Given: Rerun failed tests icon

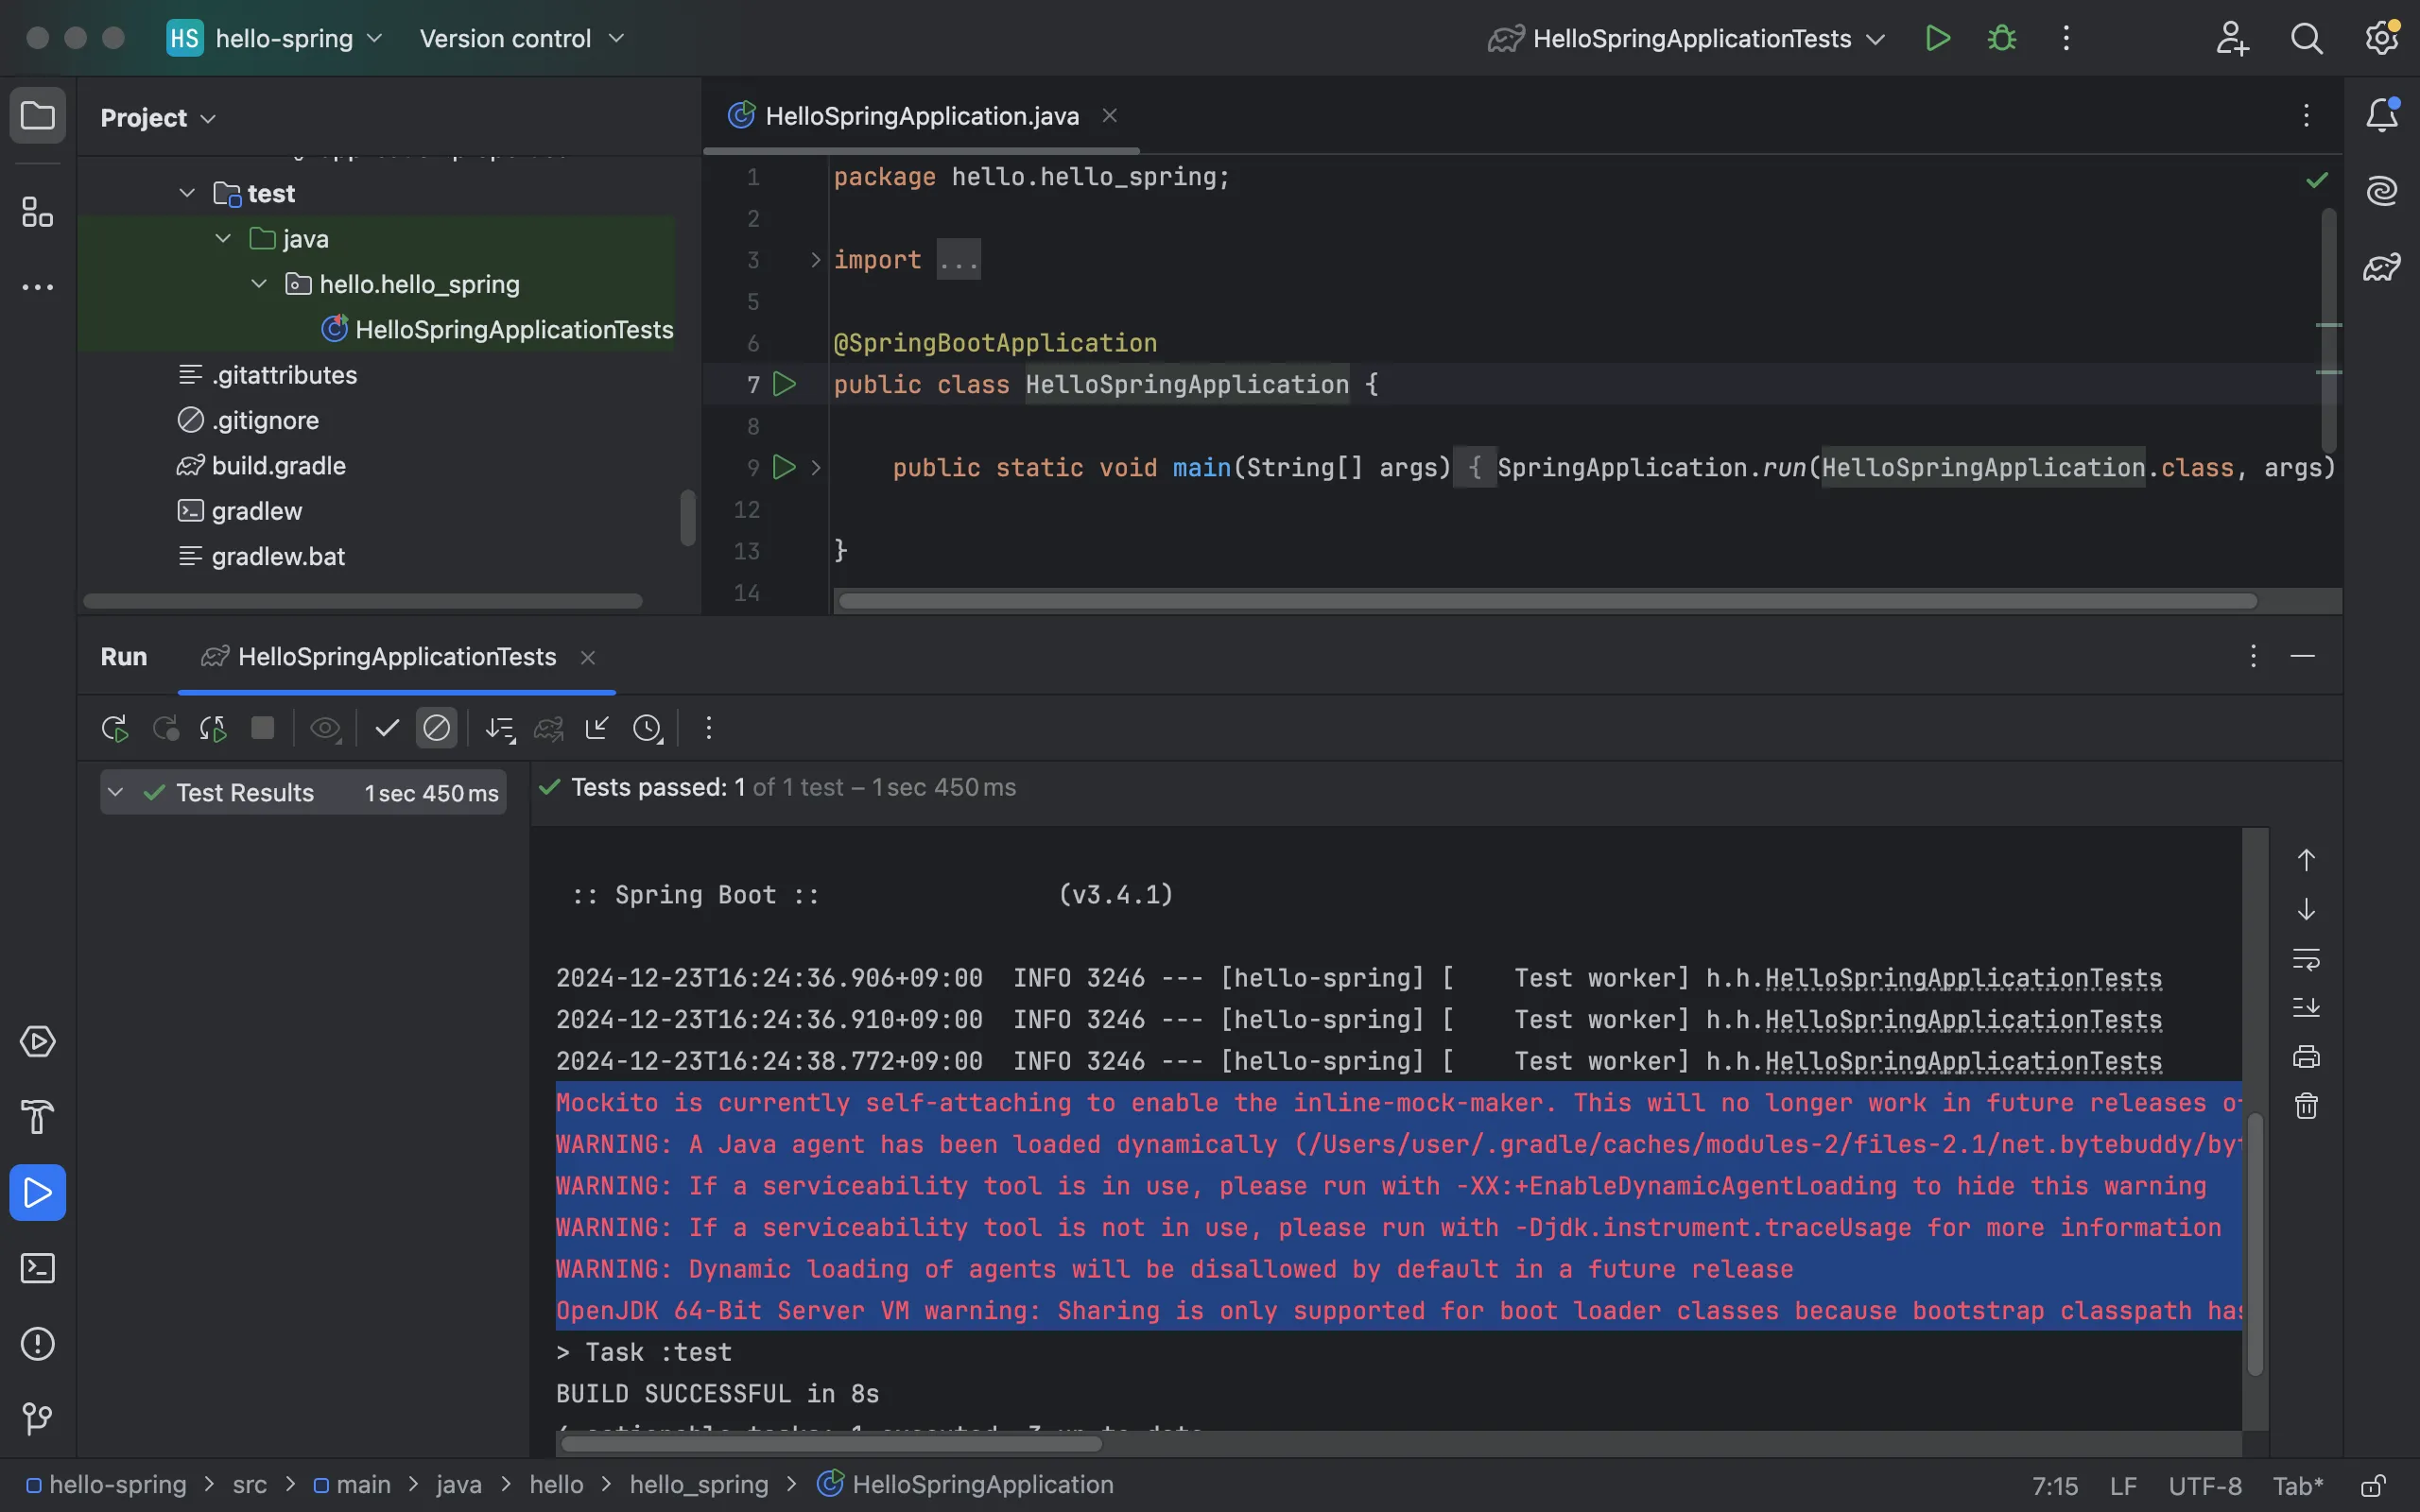Looking at the screenshot, I should (165, 728).
